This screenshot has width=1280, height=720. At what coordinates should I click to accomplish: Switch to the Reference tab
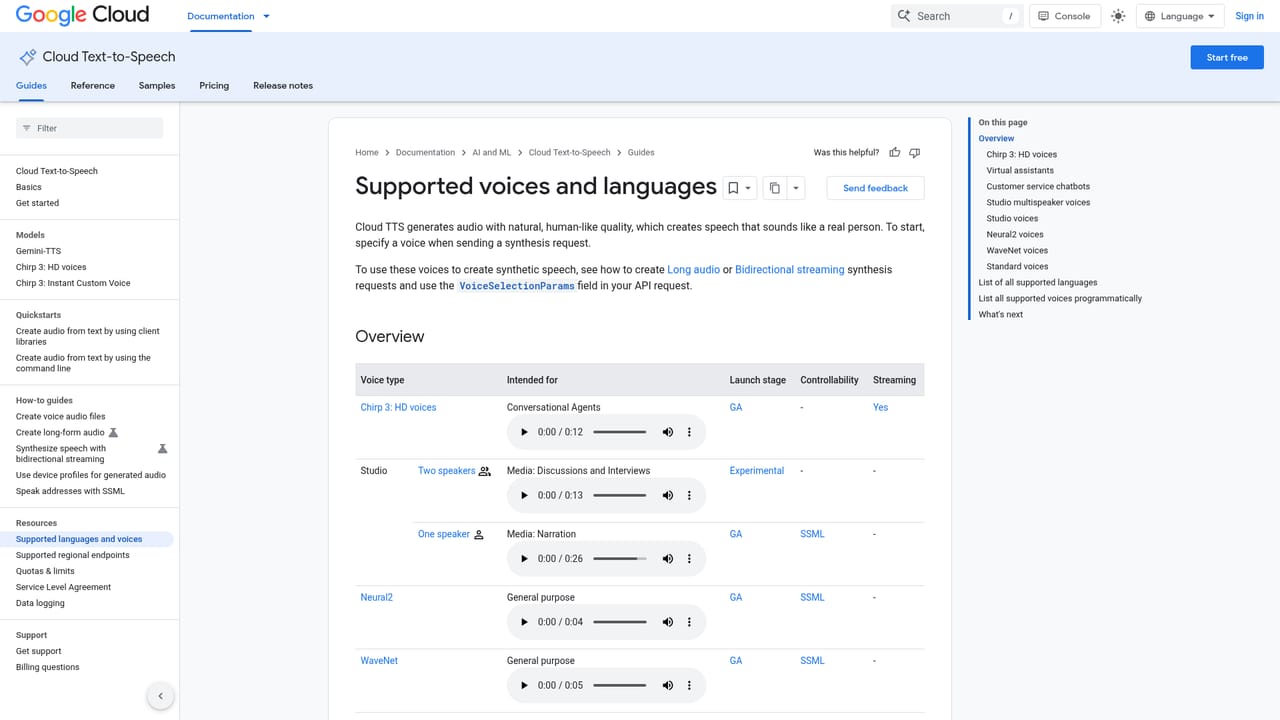coord(93,86)
